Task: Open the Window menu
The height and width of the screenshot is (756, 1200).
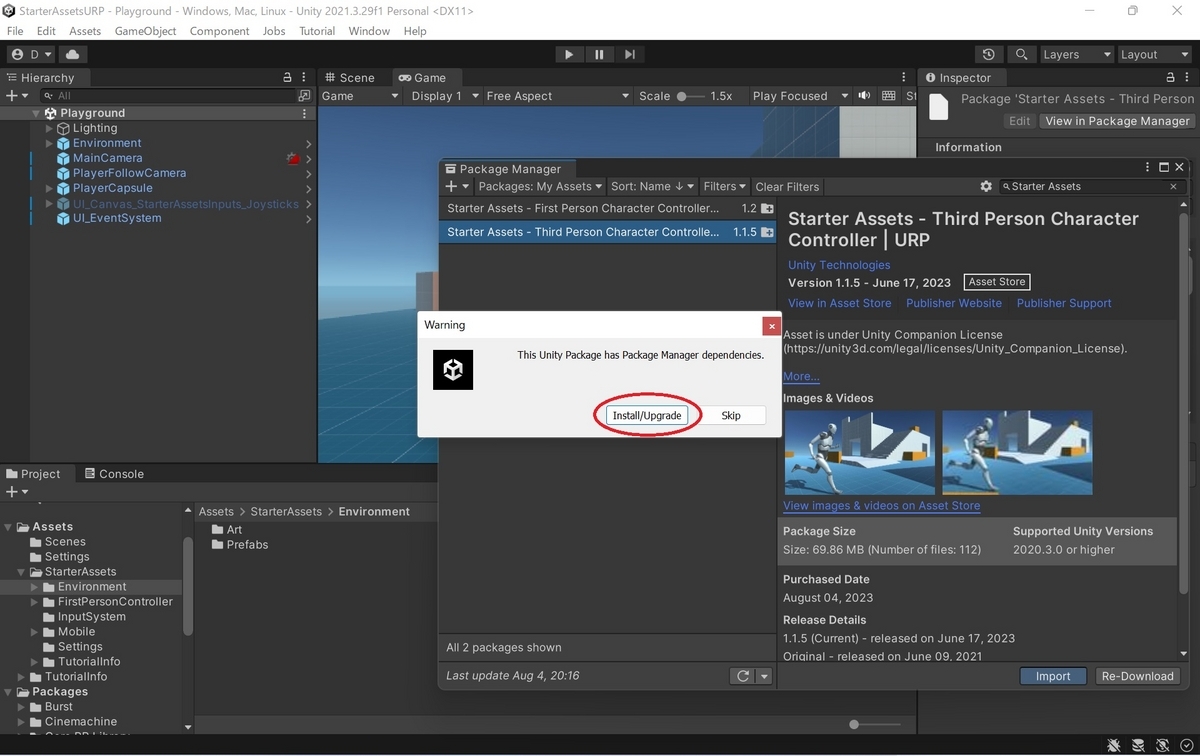Action: (x=369, y=31)
